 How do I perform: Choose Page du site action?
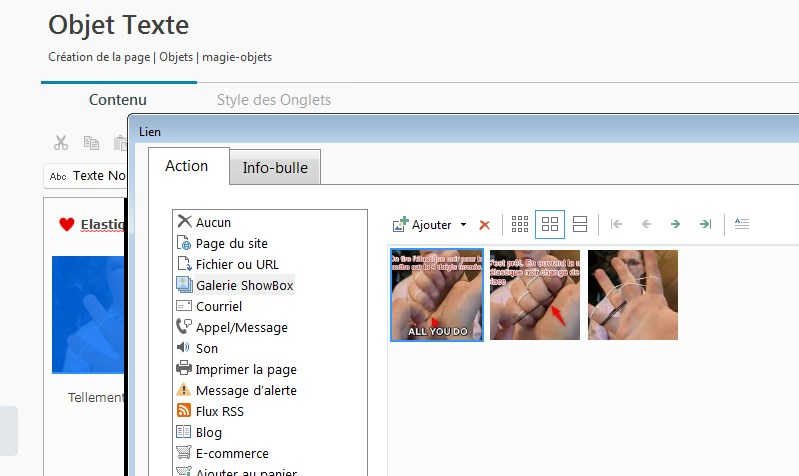(x=222, y=243)
